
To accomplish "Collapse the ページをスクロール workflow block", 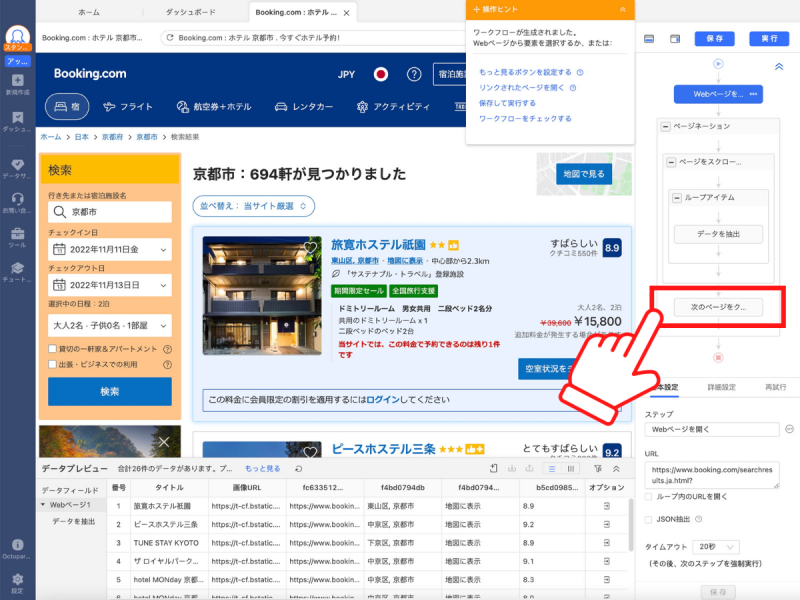I will 671,162.
